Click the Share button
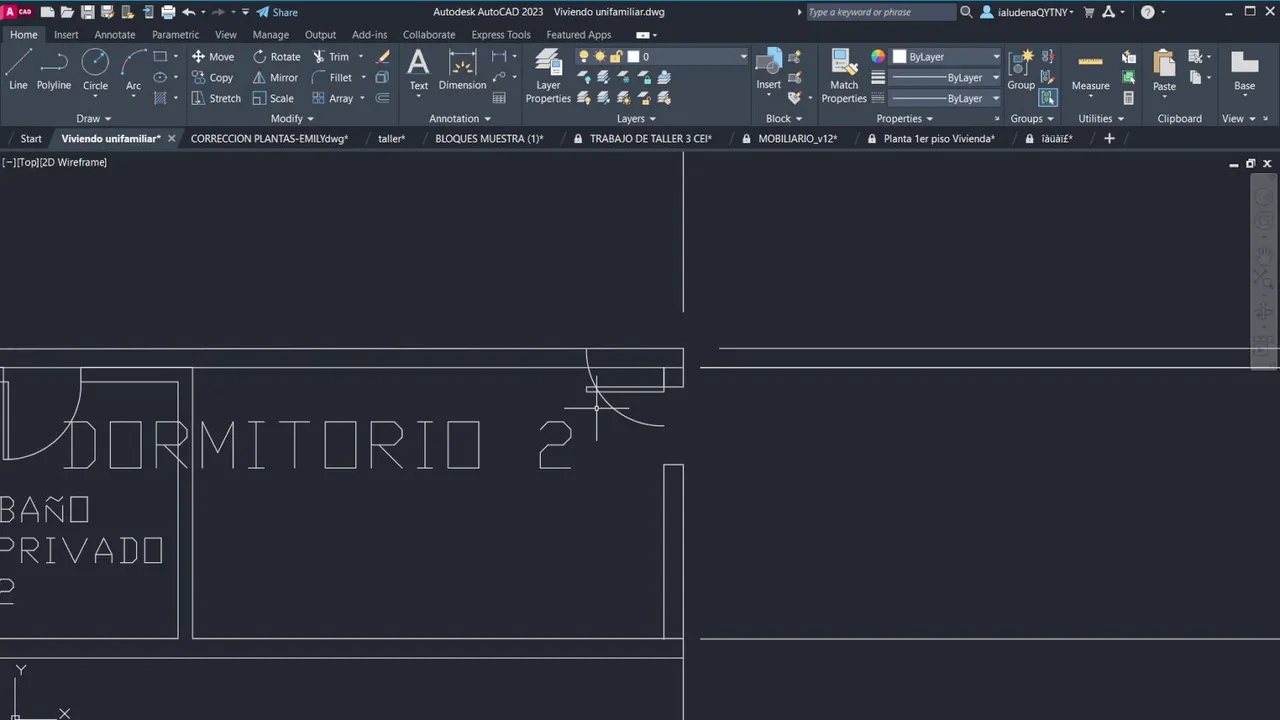Screen dimensions: 1280x720 277,12
